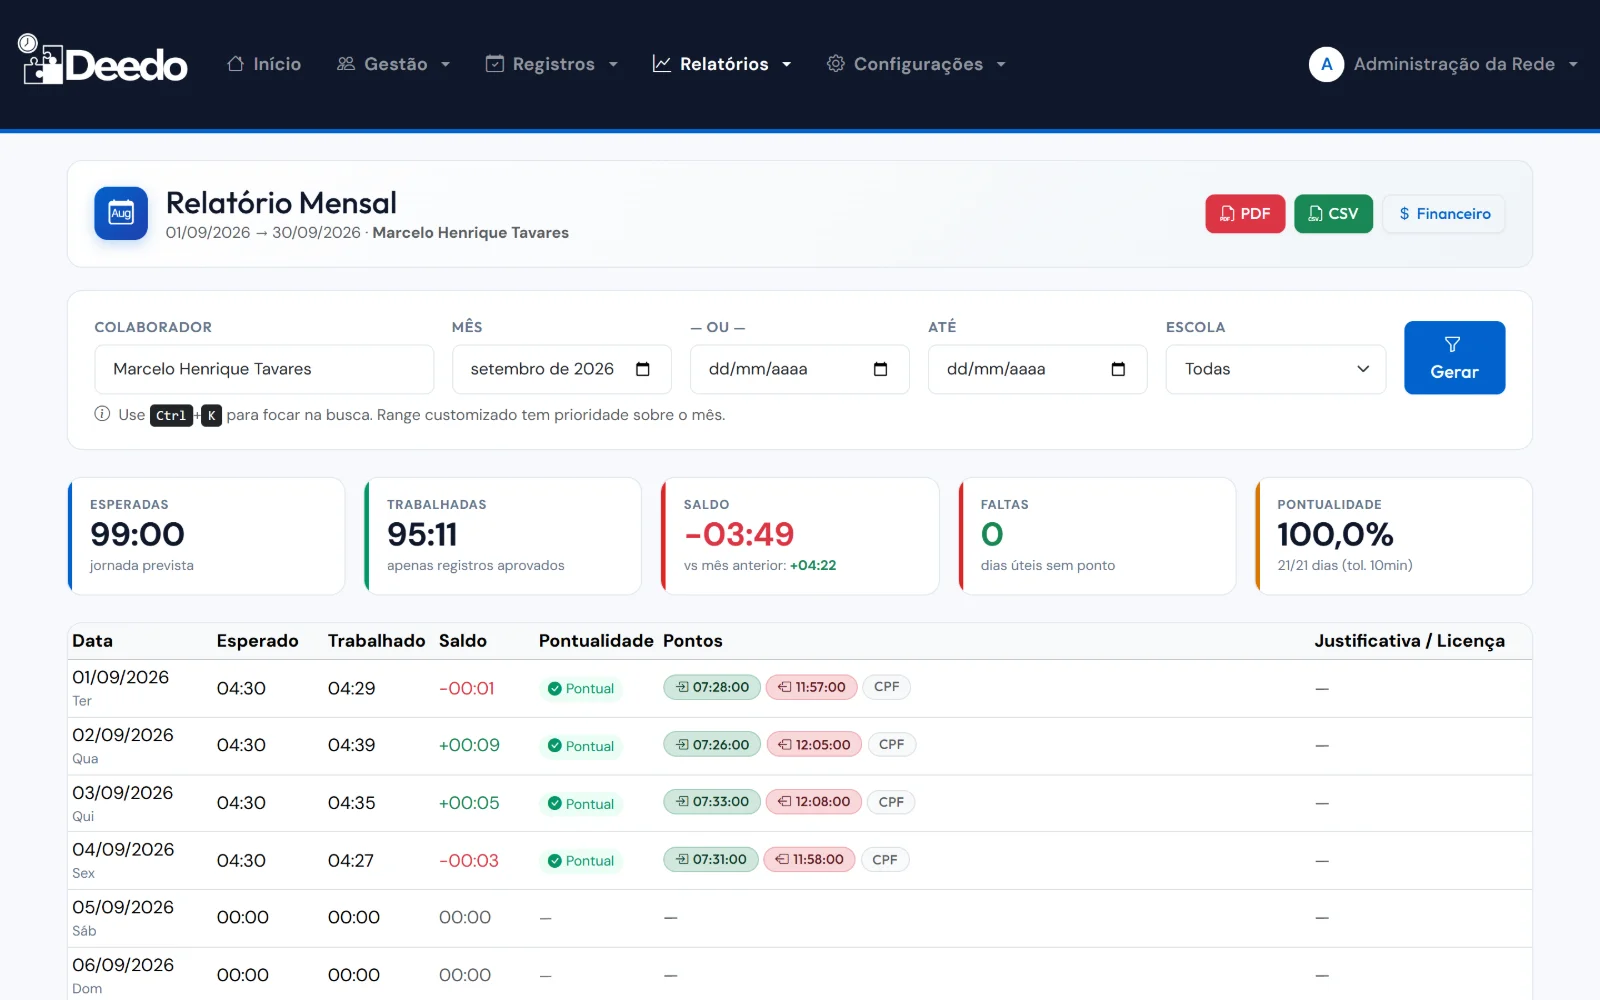Expand the Escola dropdown showing Todas

pyautogui.click(x=1275, y=369)
